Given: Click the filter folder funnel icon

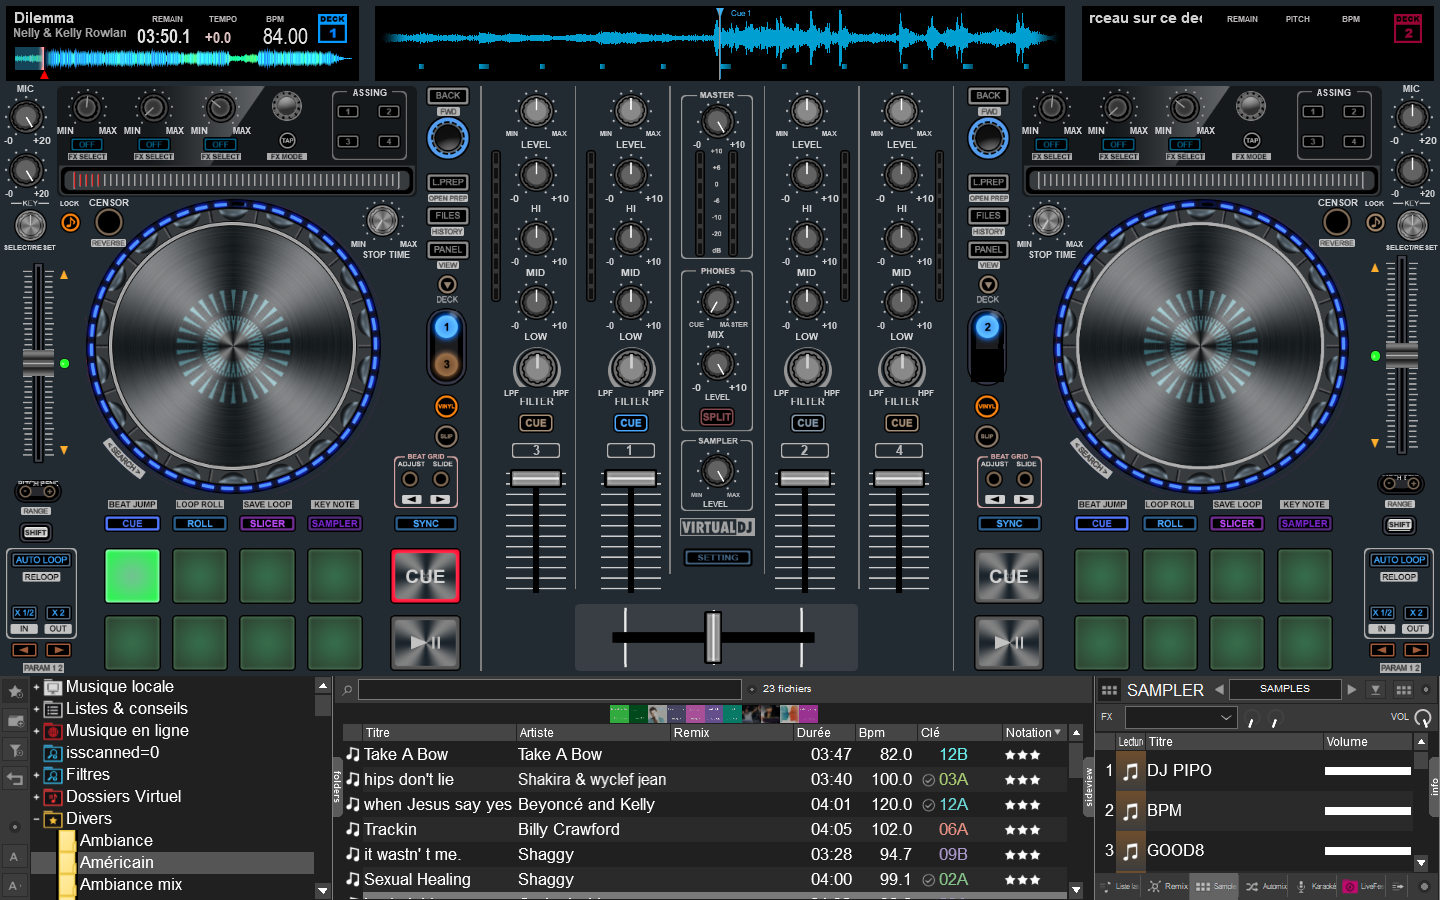Looking at the screenshot, I should [15, 750].
